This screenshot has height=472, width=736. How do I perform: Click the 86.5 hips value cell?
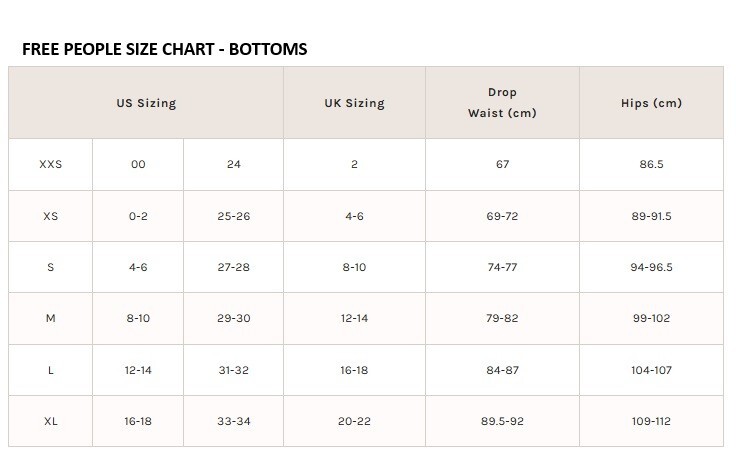tap(652, 165)
